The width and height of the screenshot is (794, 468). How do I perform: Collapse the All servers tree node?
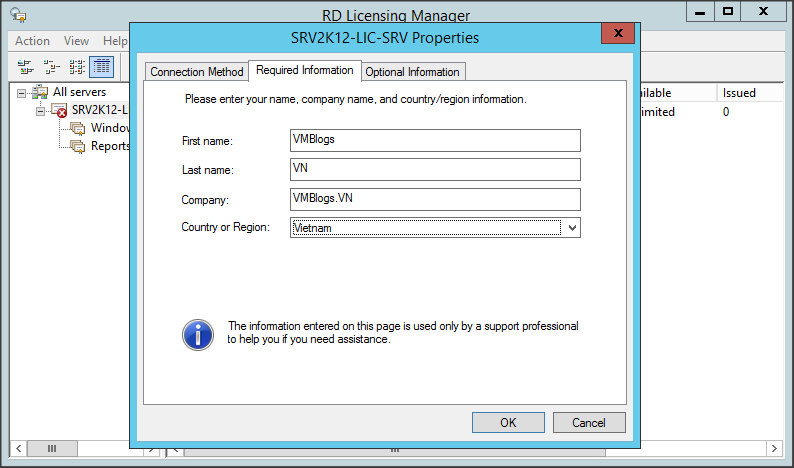click(21, 92)
